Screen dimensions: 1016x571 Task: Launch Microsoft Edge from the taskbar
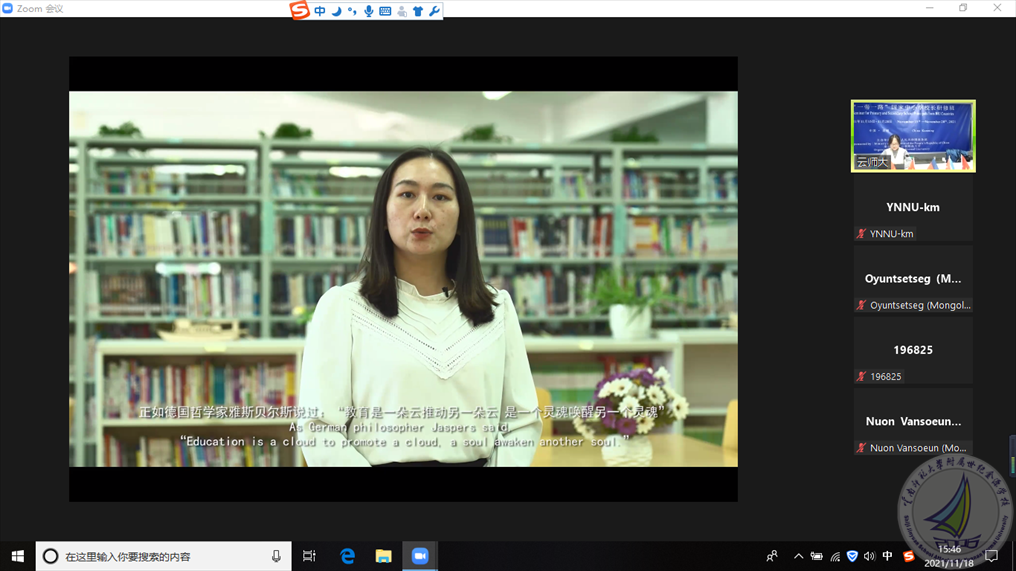tap(347, 556)
